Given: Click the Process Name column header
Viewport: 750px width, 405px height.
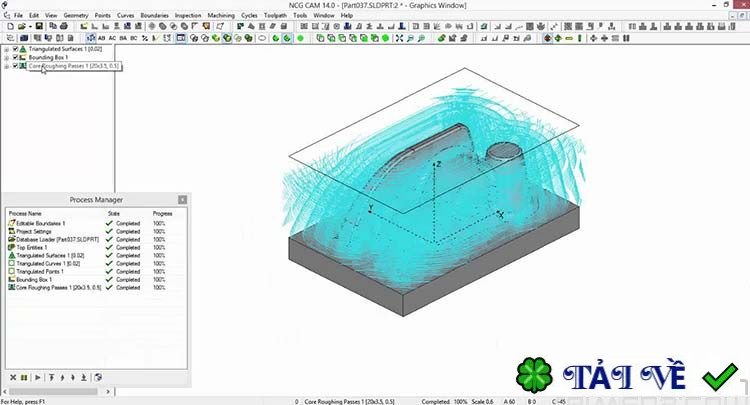Looking at the screenshot, I should pos(25,213).
